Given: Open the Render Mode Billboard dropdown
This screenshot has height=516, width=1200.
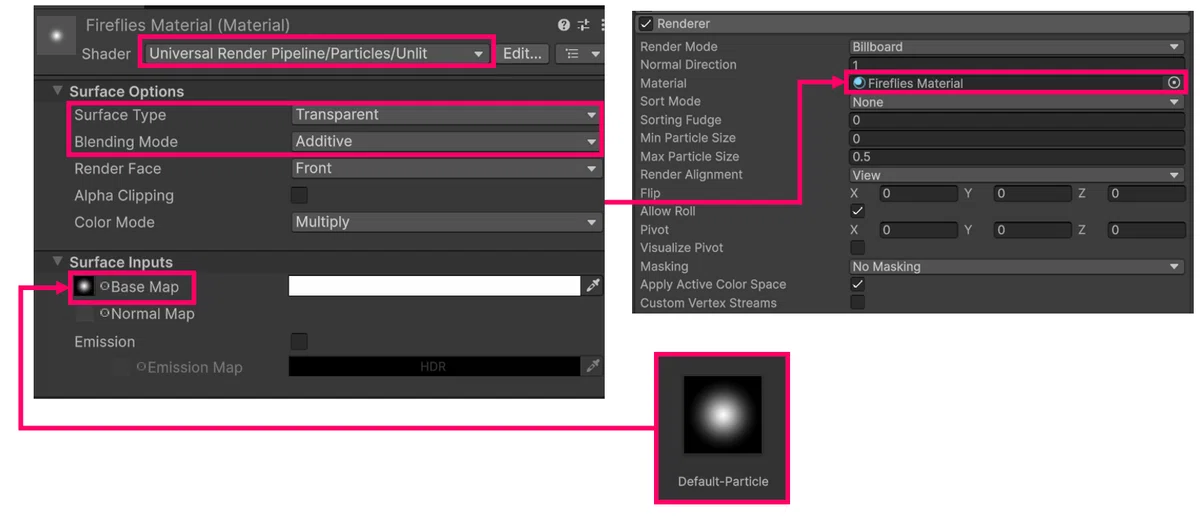Looking at the screenshot, I should 1016,46.
